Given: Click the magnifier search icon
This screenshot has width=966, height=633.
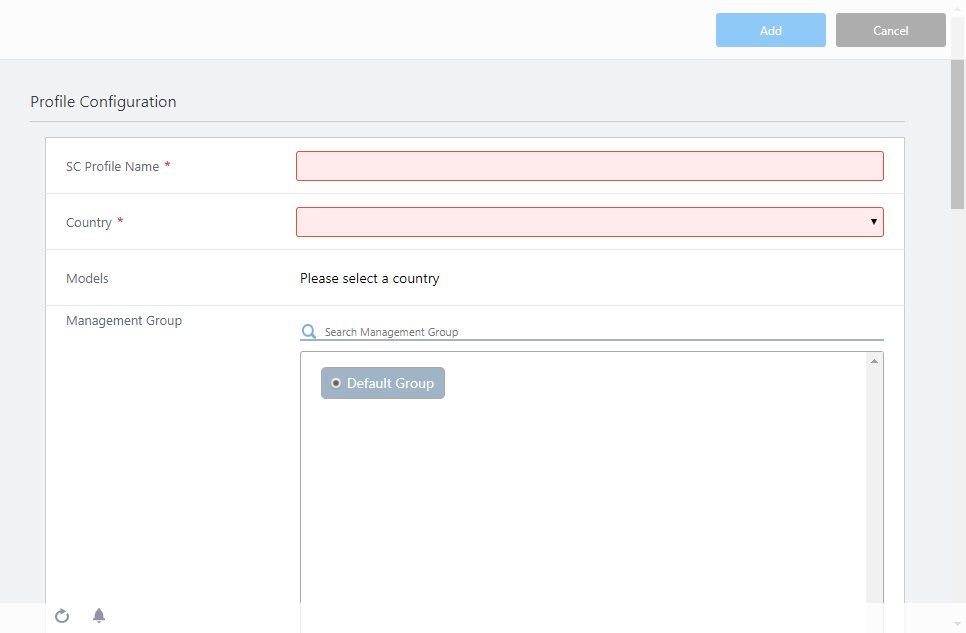Looking at the screenshot, I should click(x=309, y=332).
